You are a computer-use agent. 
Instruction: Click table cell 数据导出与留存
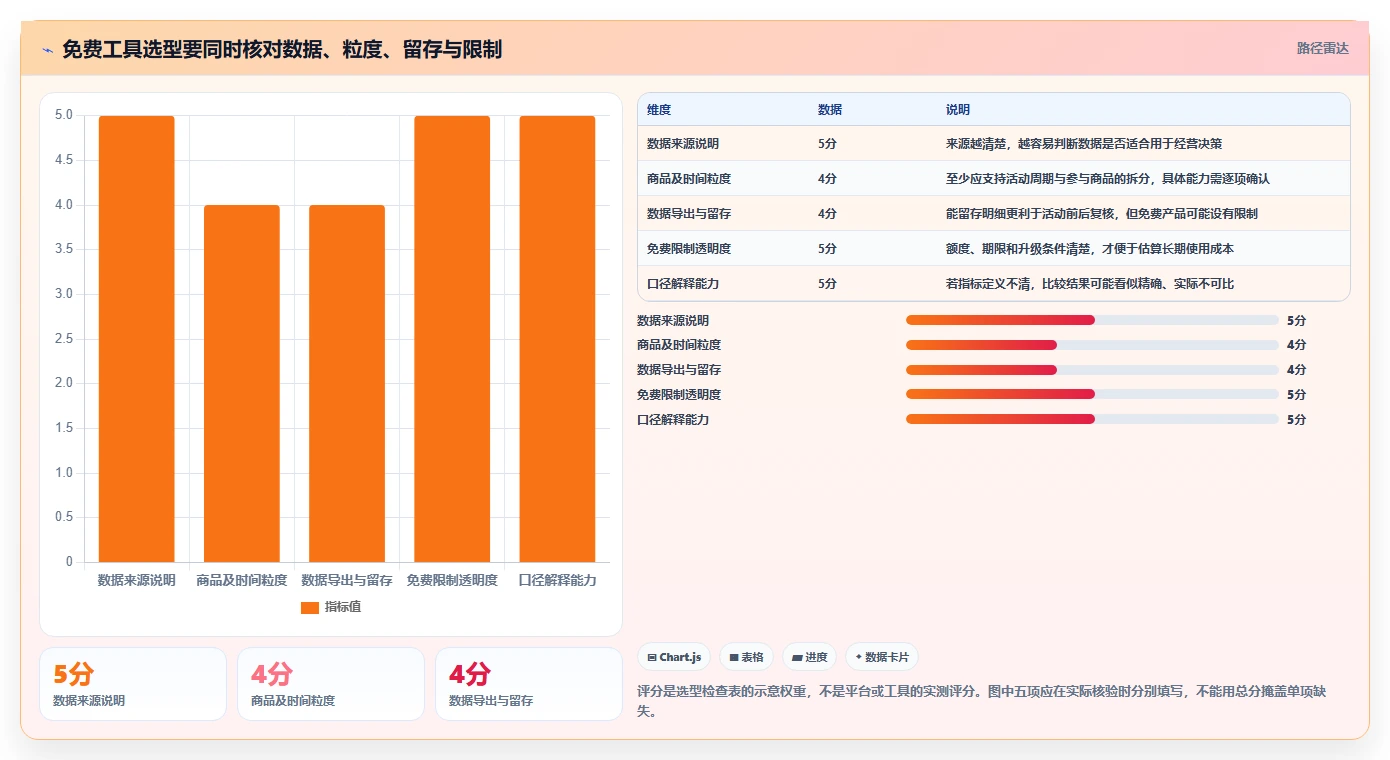click(x=689, y=214)
